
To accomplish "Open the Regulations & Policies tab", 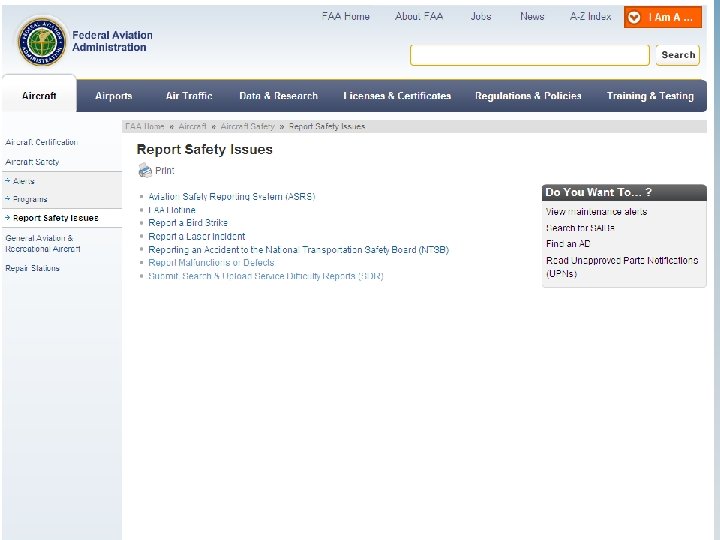I will [x=528, y=96].
